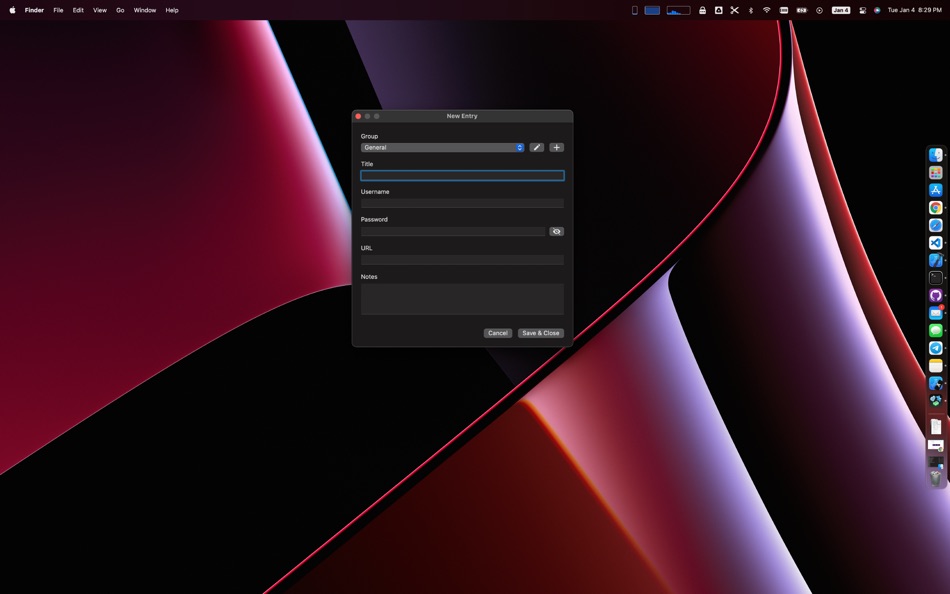Open the Window menu

(x=145, y=10)
